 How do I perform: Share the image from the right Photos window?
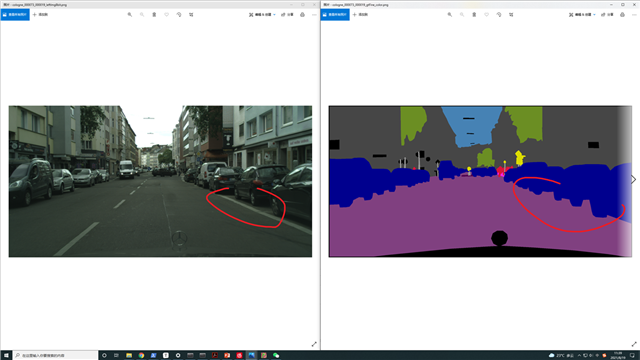607,15
